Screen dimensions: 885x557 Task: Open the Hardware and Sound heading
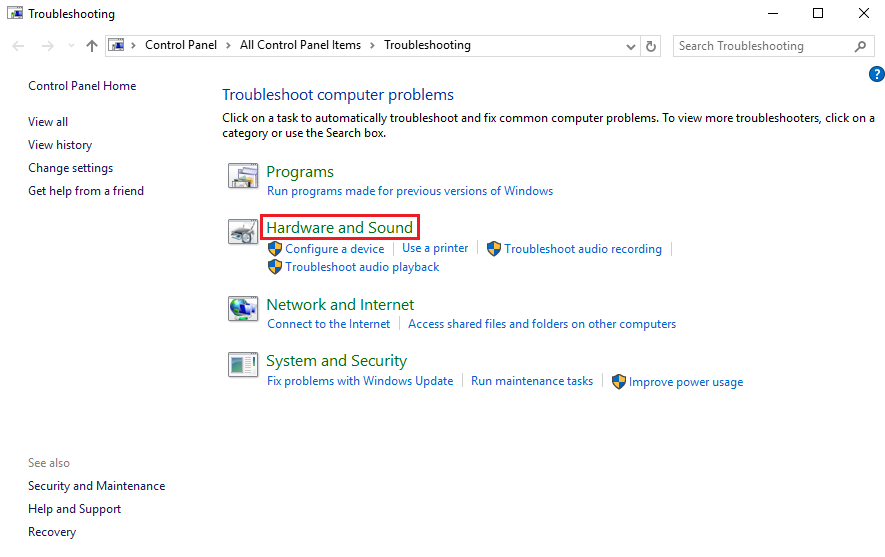[x=339, y=228]
